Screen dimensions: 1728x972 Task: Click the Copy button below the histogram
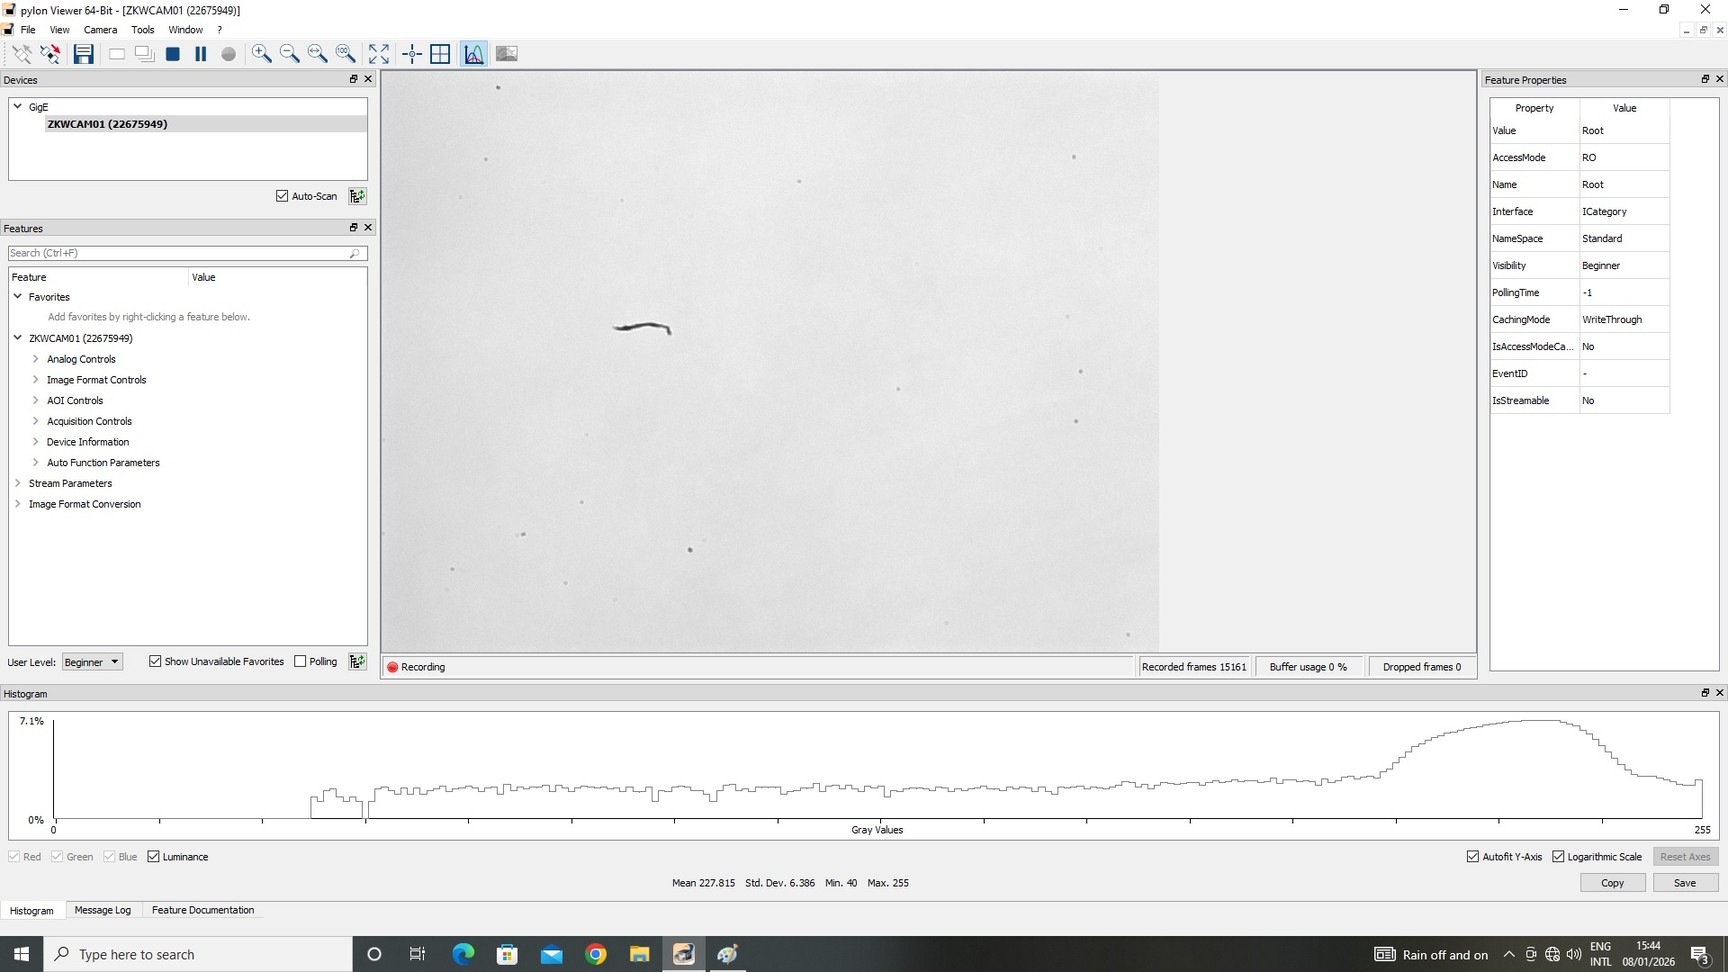[1612, 882]
